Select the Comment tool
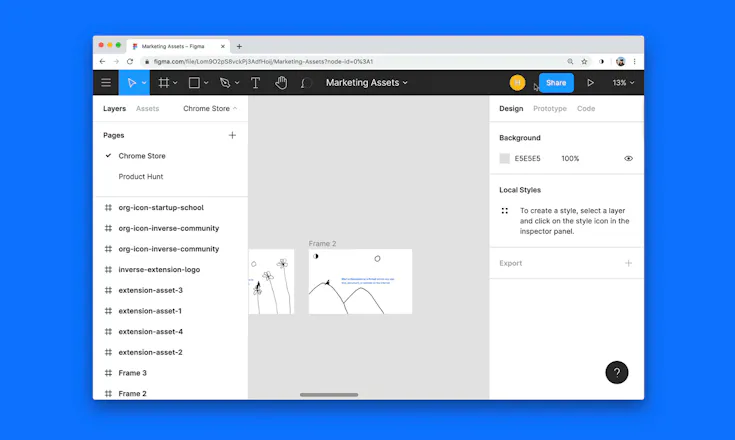This screenshot has width=735, height=440. [306, 83]
